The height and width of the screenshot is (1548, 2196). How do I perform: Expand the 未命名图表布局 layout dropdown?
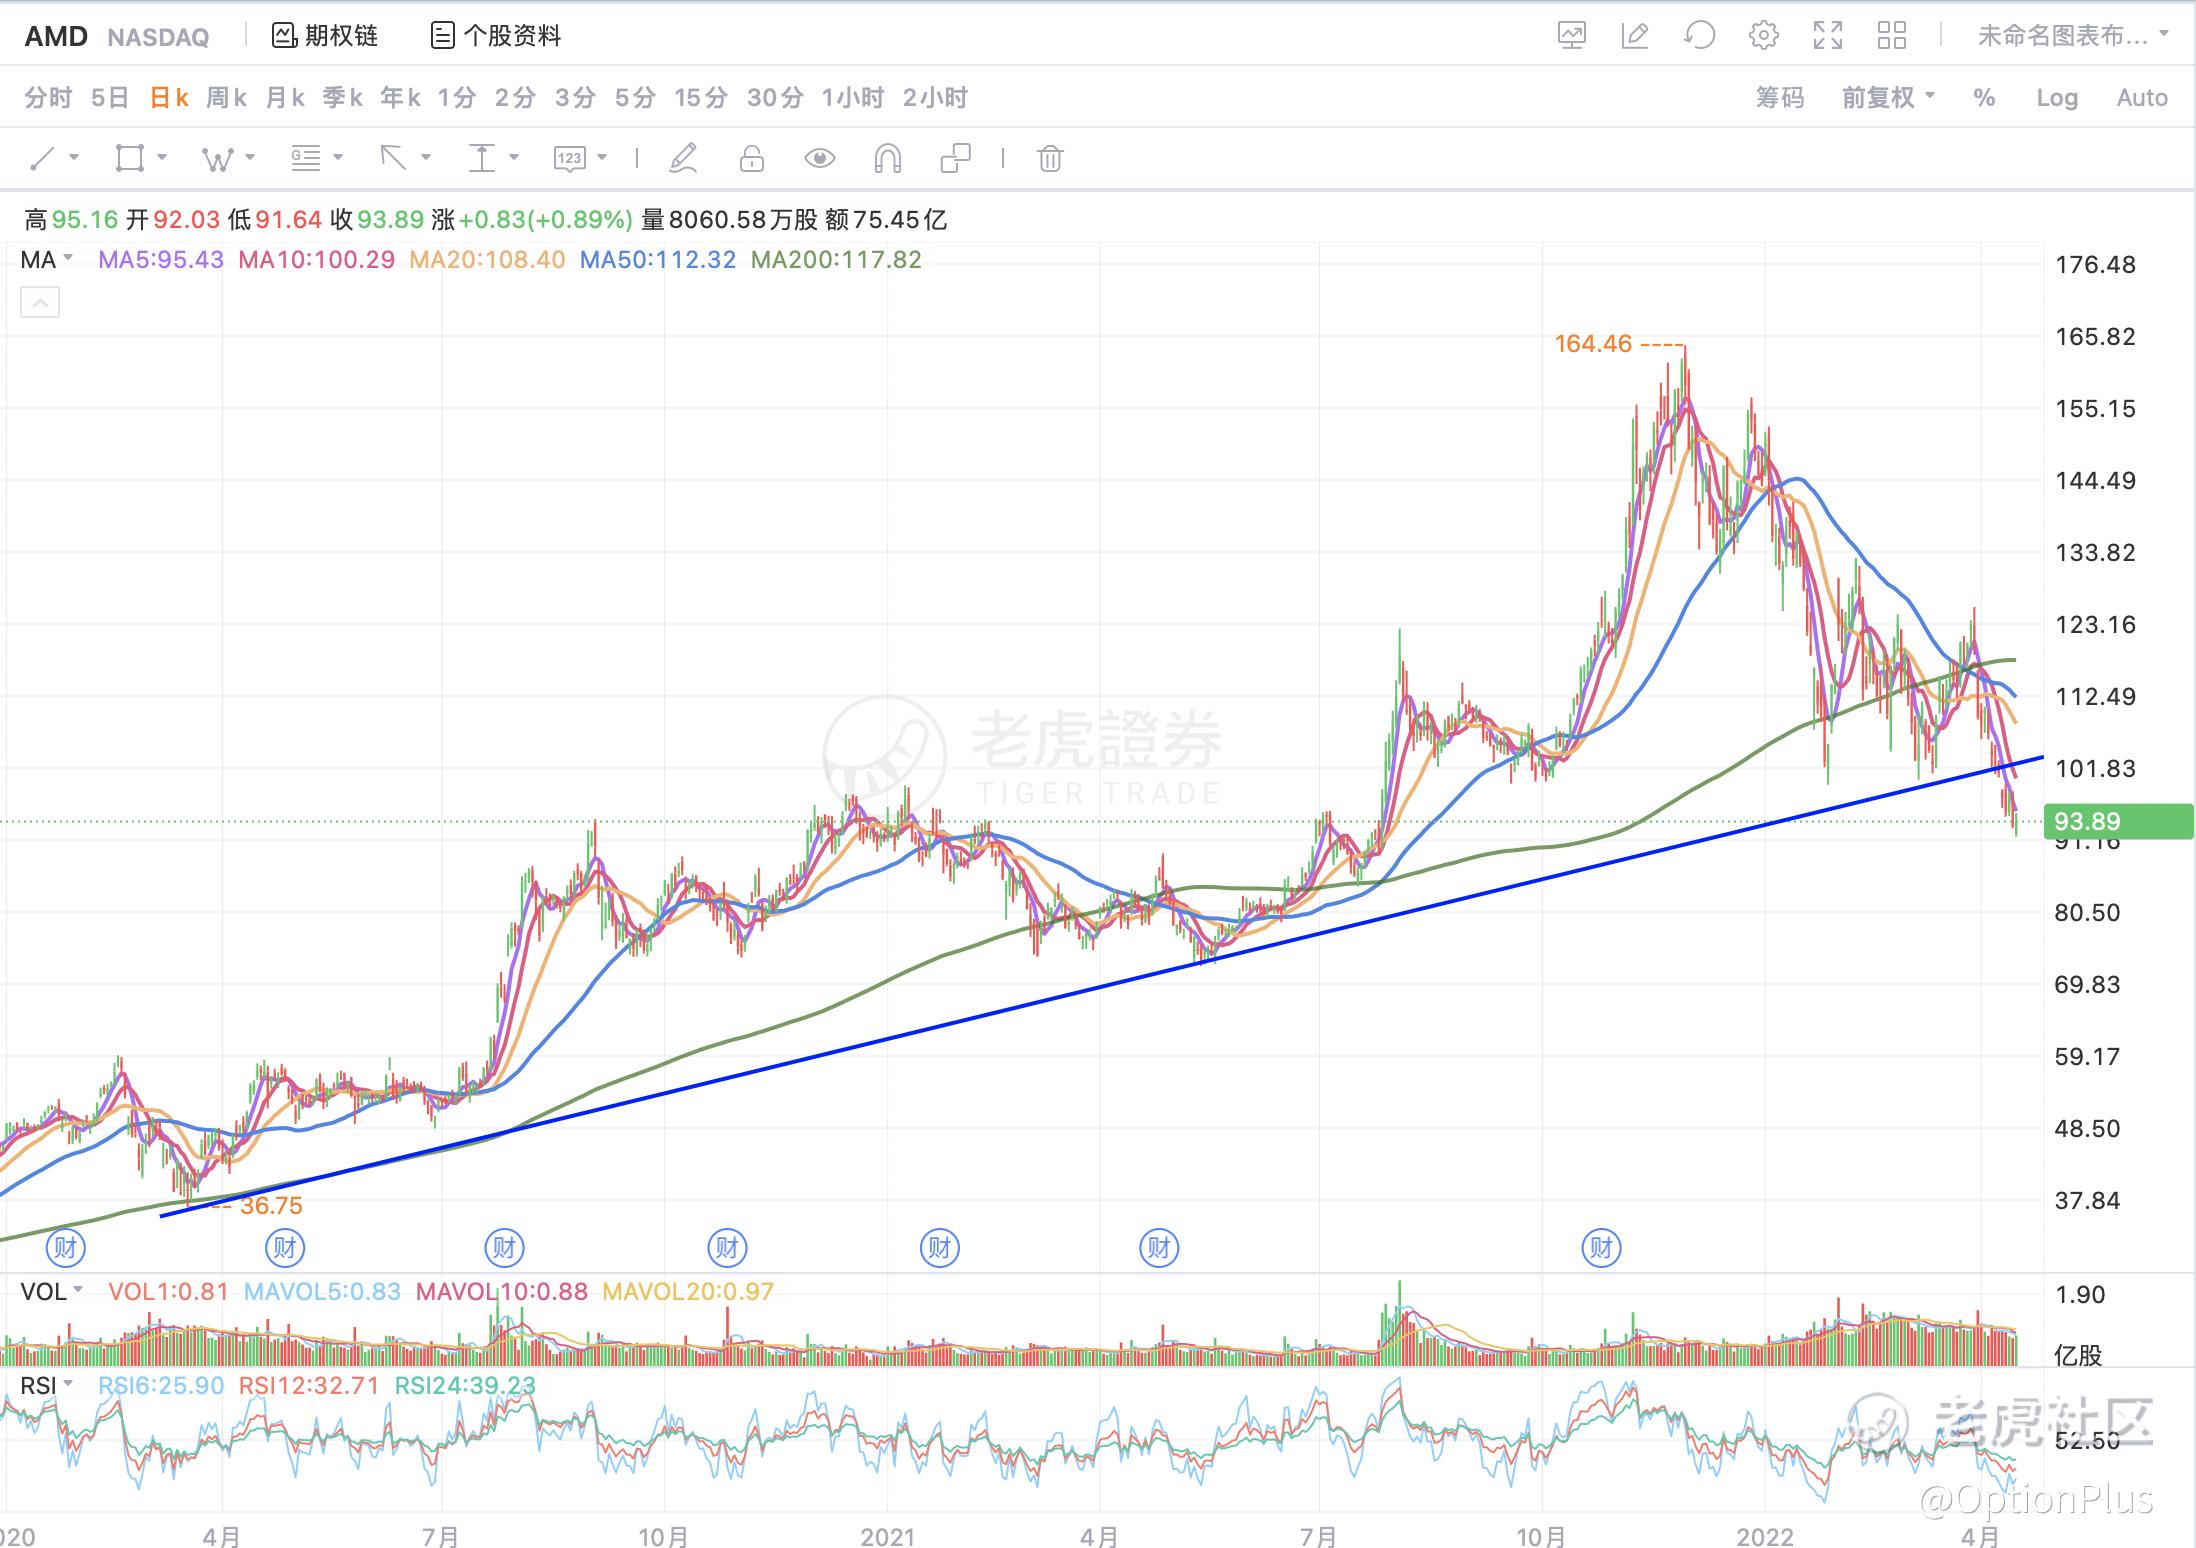[2073, 36]
